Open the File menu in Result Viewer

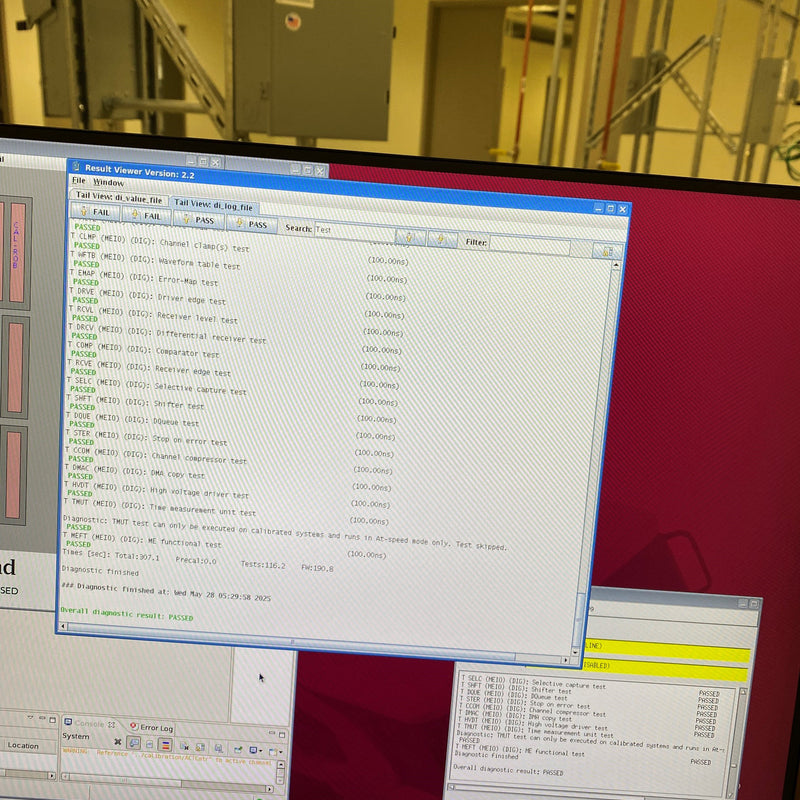coord(79,180)
